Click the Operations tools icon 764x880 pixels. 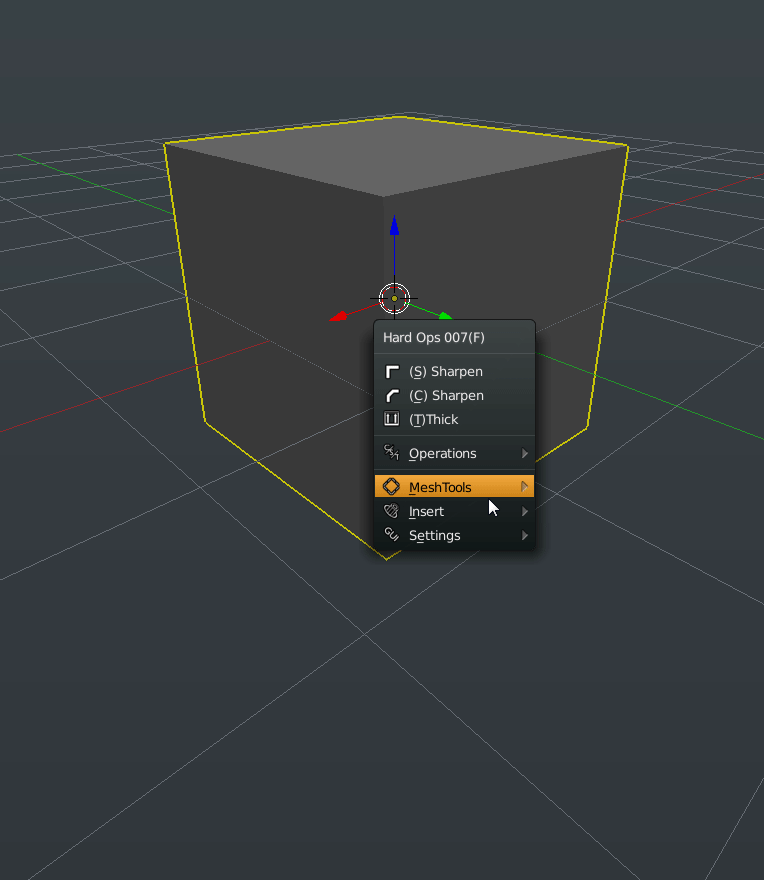tap(392, 453)
